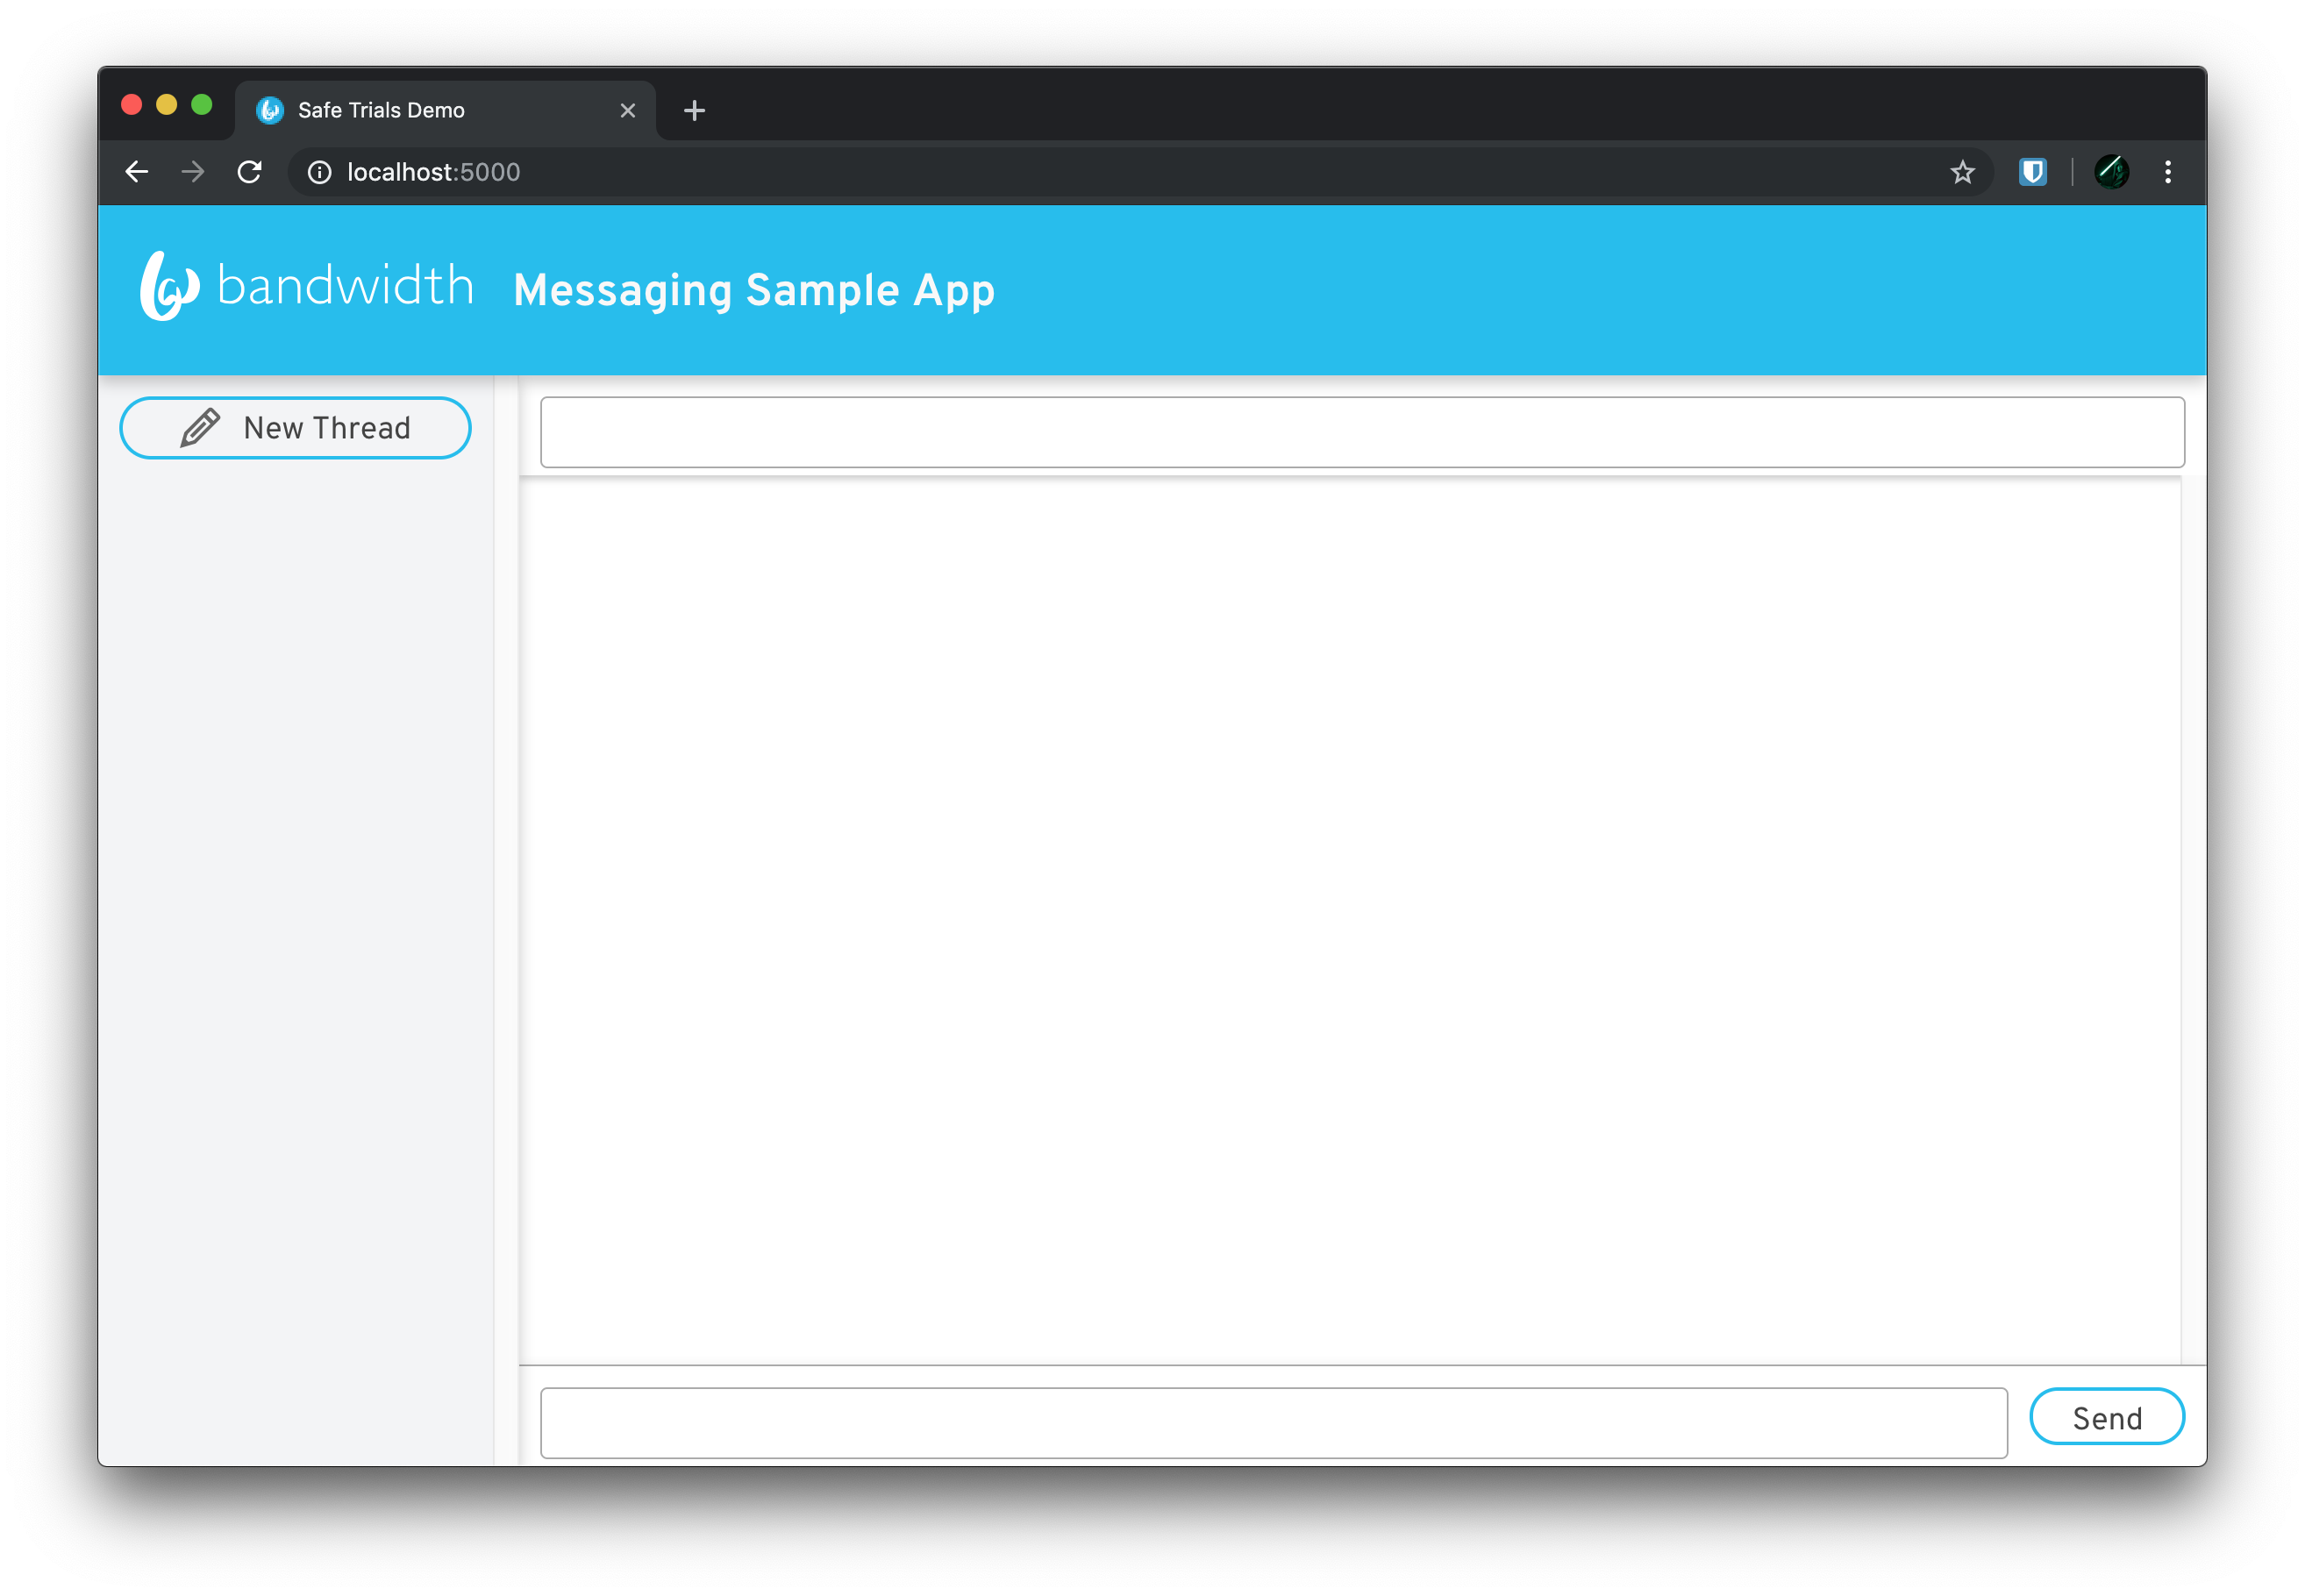Click the browser back arrow

(x=137, y=172)
